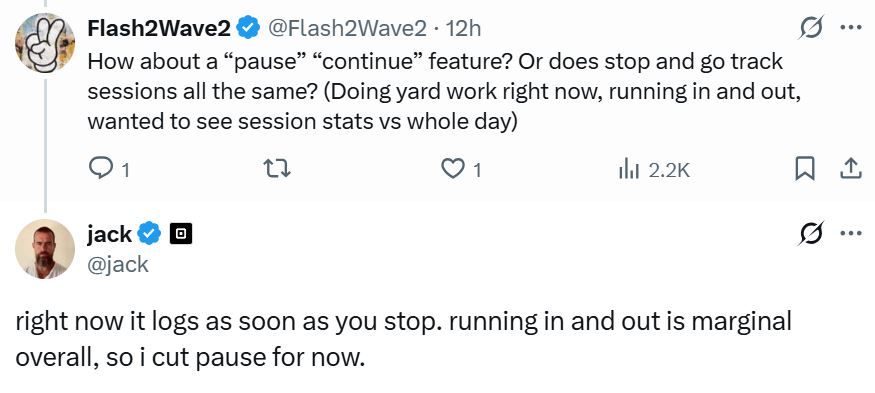View analytics showing 2.2K views

pyautogui.click(x=654, y=170)
